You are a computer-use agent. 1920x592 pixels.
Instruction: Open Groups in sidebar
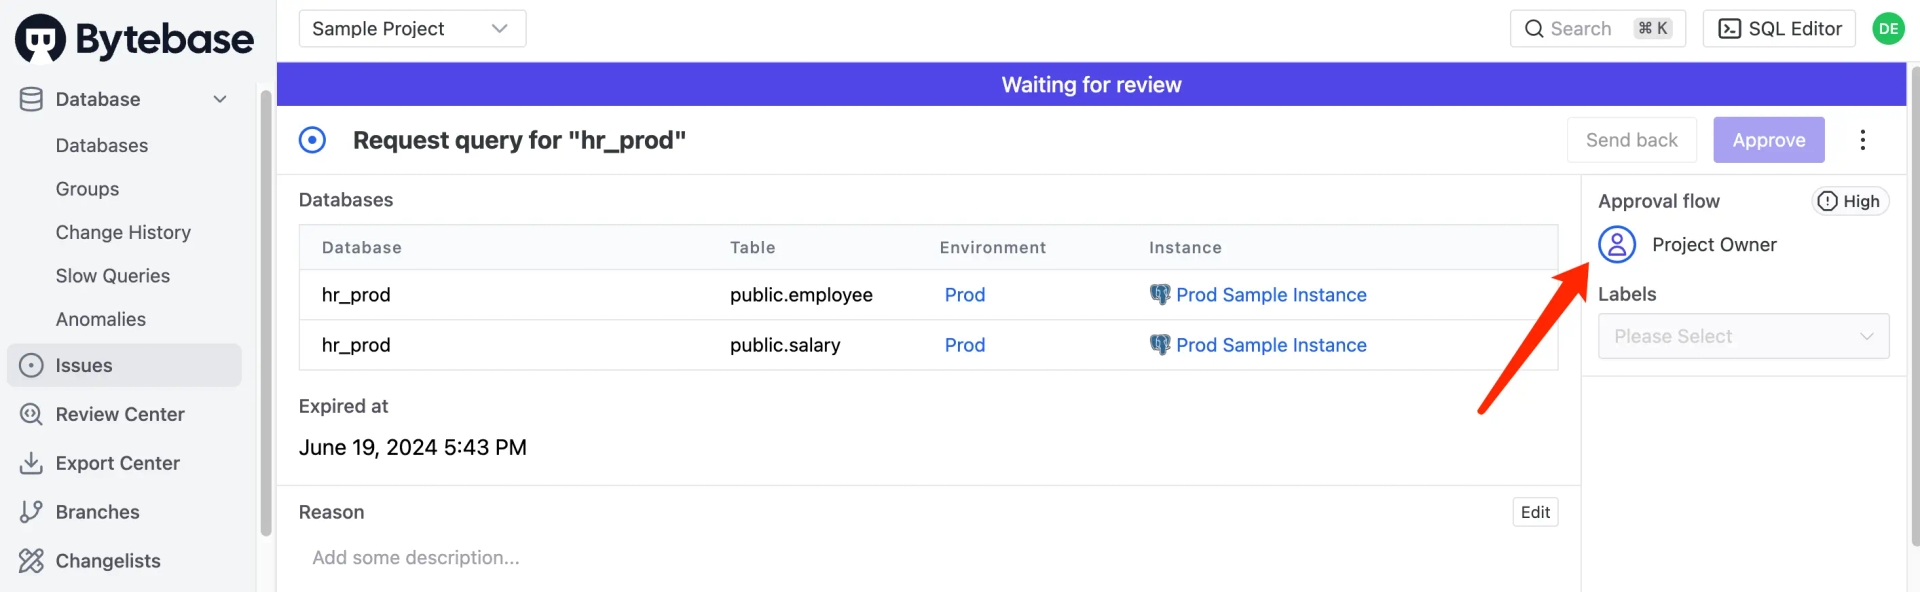pos(87,189)
